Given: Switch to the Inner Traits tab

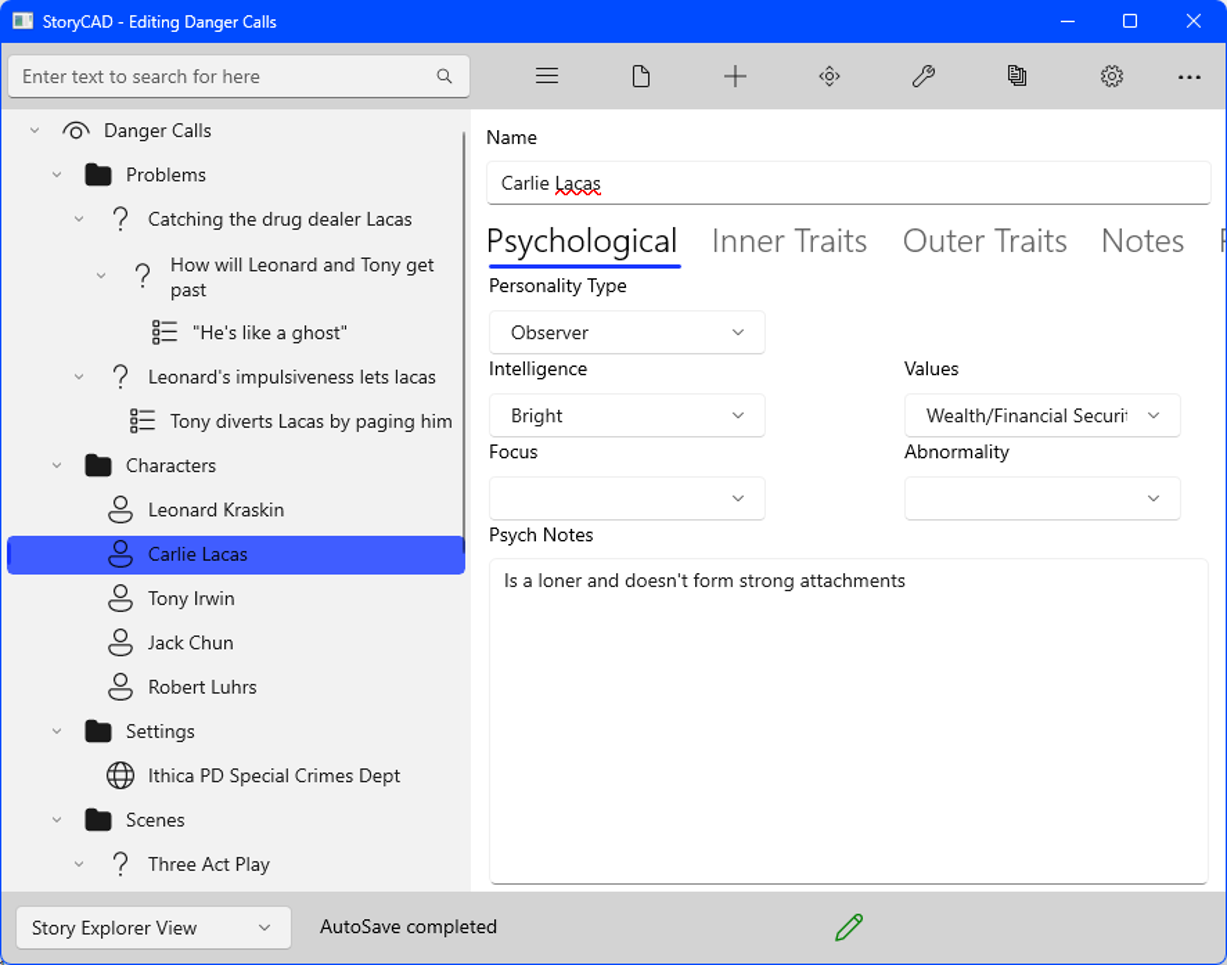Looking at the screenshot, I should 789,241.
